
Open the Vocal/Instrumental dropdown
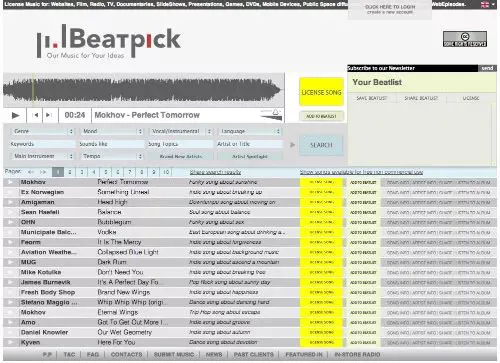(x=181, y=131)
